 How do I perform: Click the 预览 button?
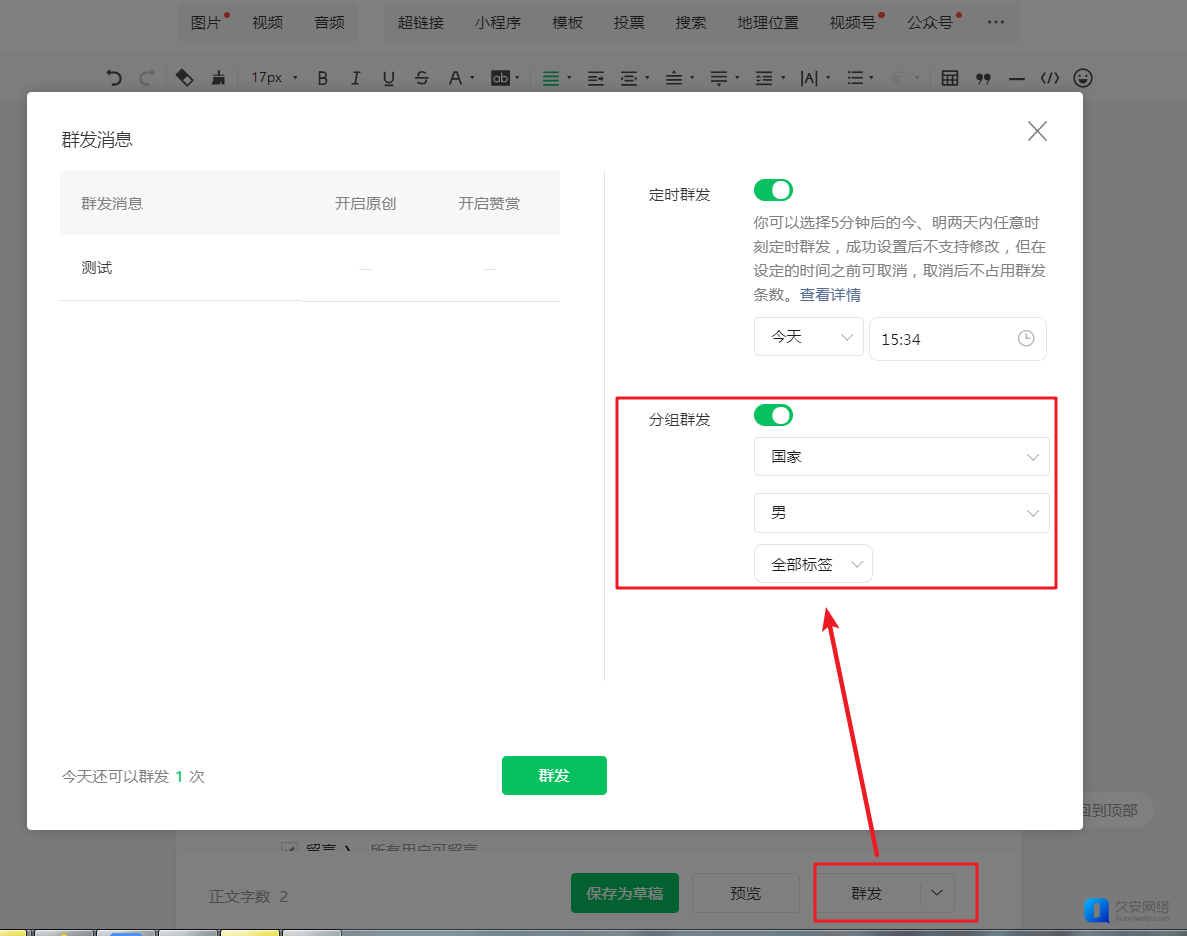(x=746, y=894)
